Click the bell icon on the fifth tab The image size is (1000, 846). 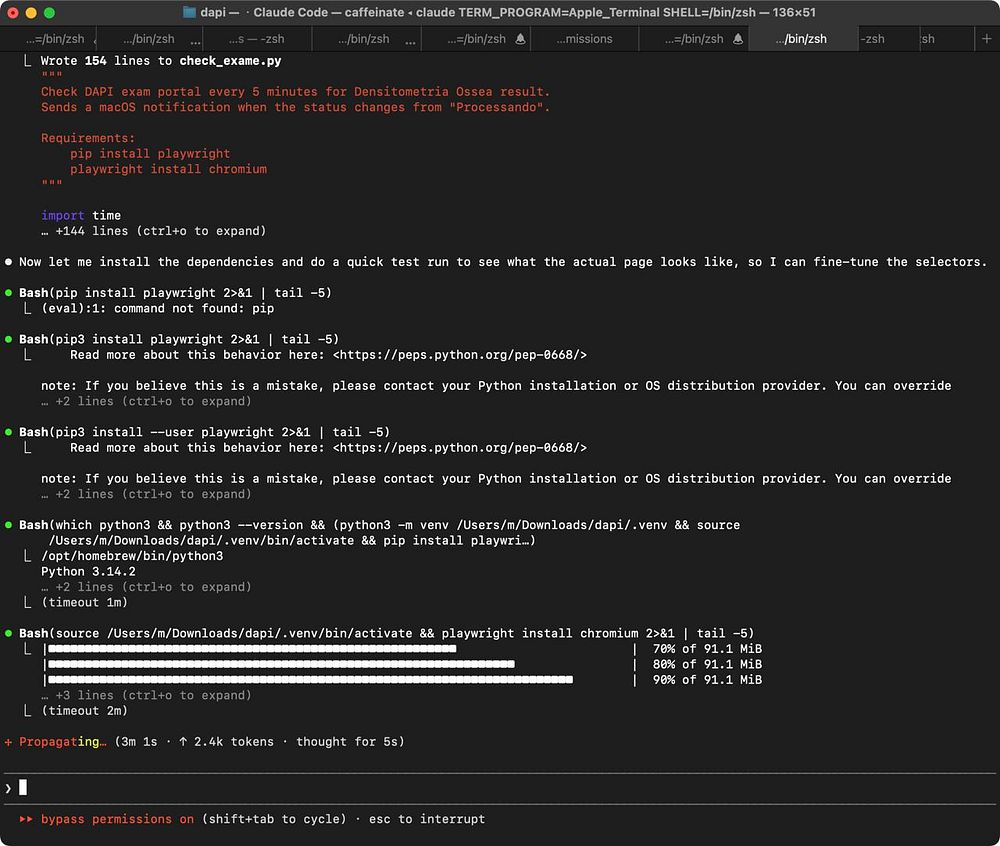pos(520,39)
